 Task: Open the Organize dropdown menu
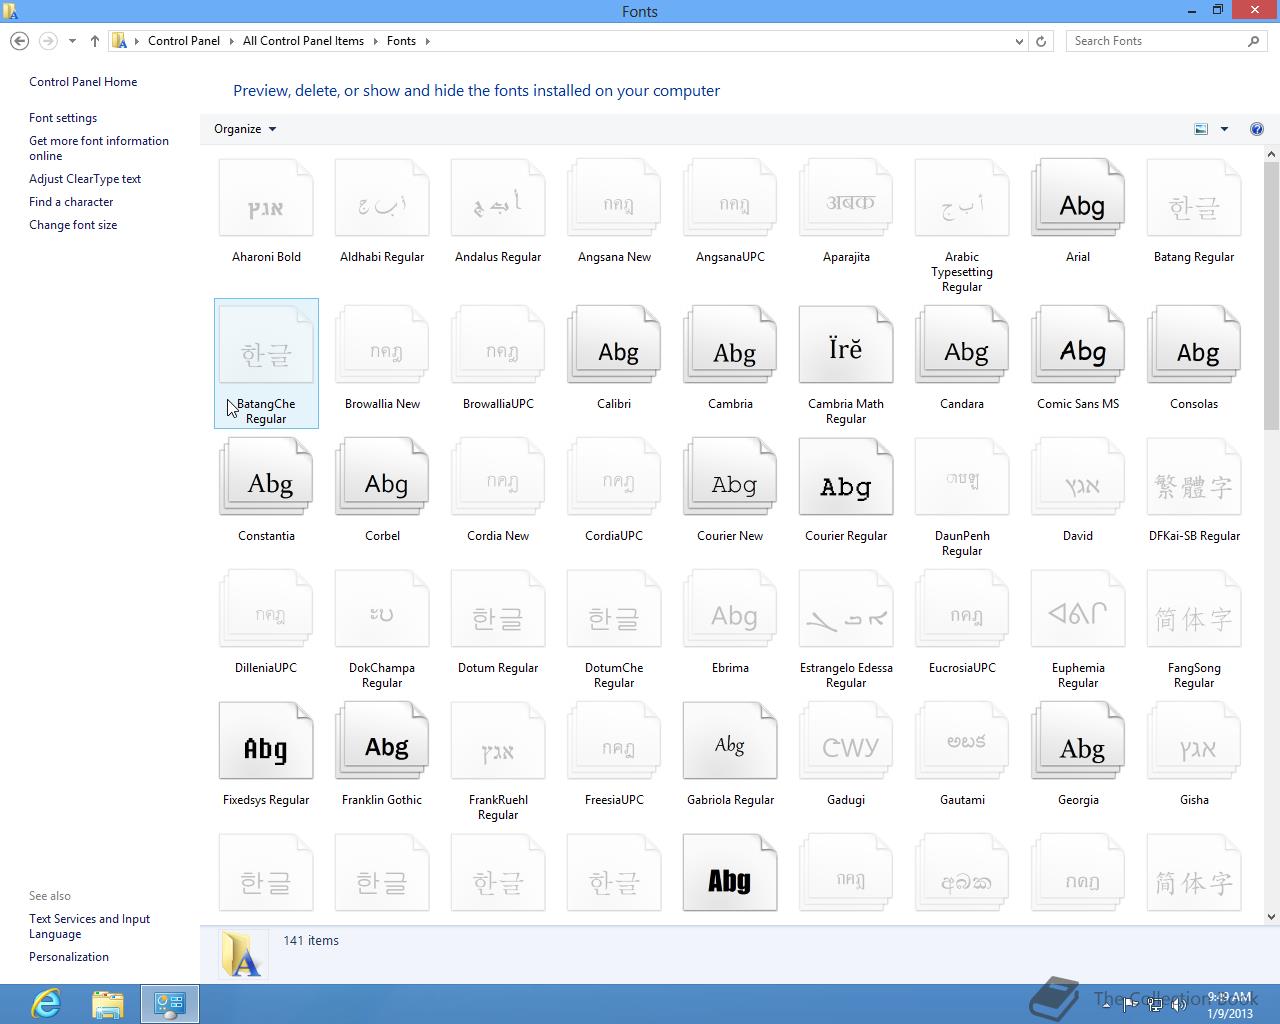click(245, 129)
